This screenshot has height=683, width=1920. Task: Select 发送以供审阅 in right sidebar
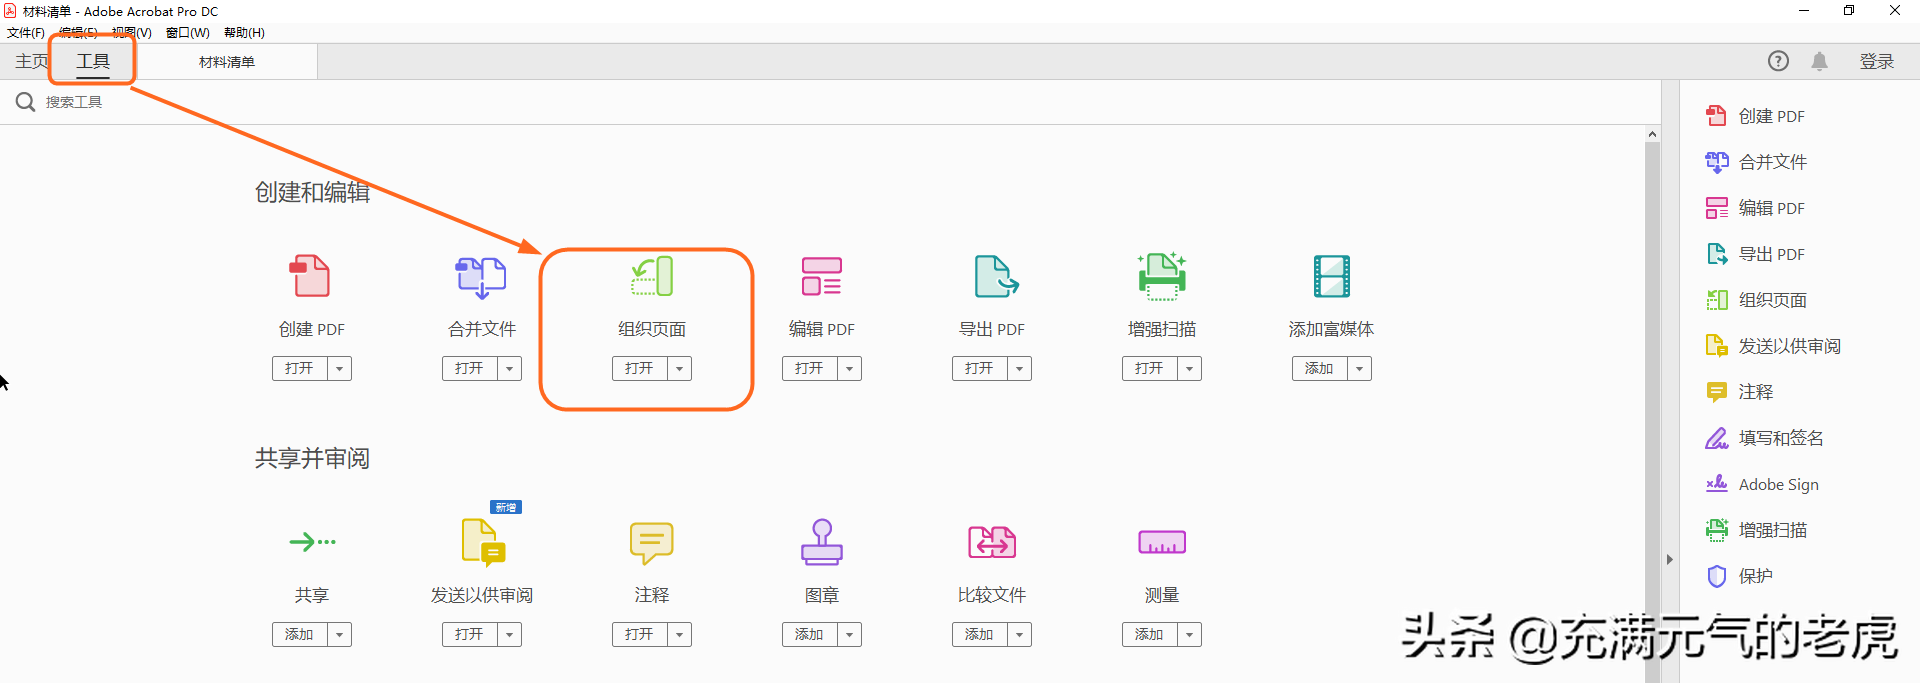click(1773, 346)
